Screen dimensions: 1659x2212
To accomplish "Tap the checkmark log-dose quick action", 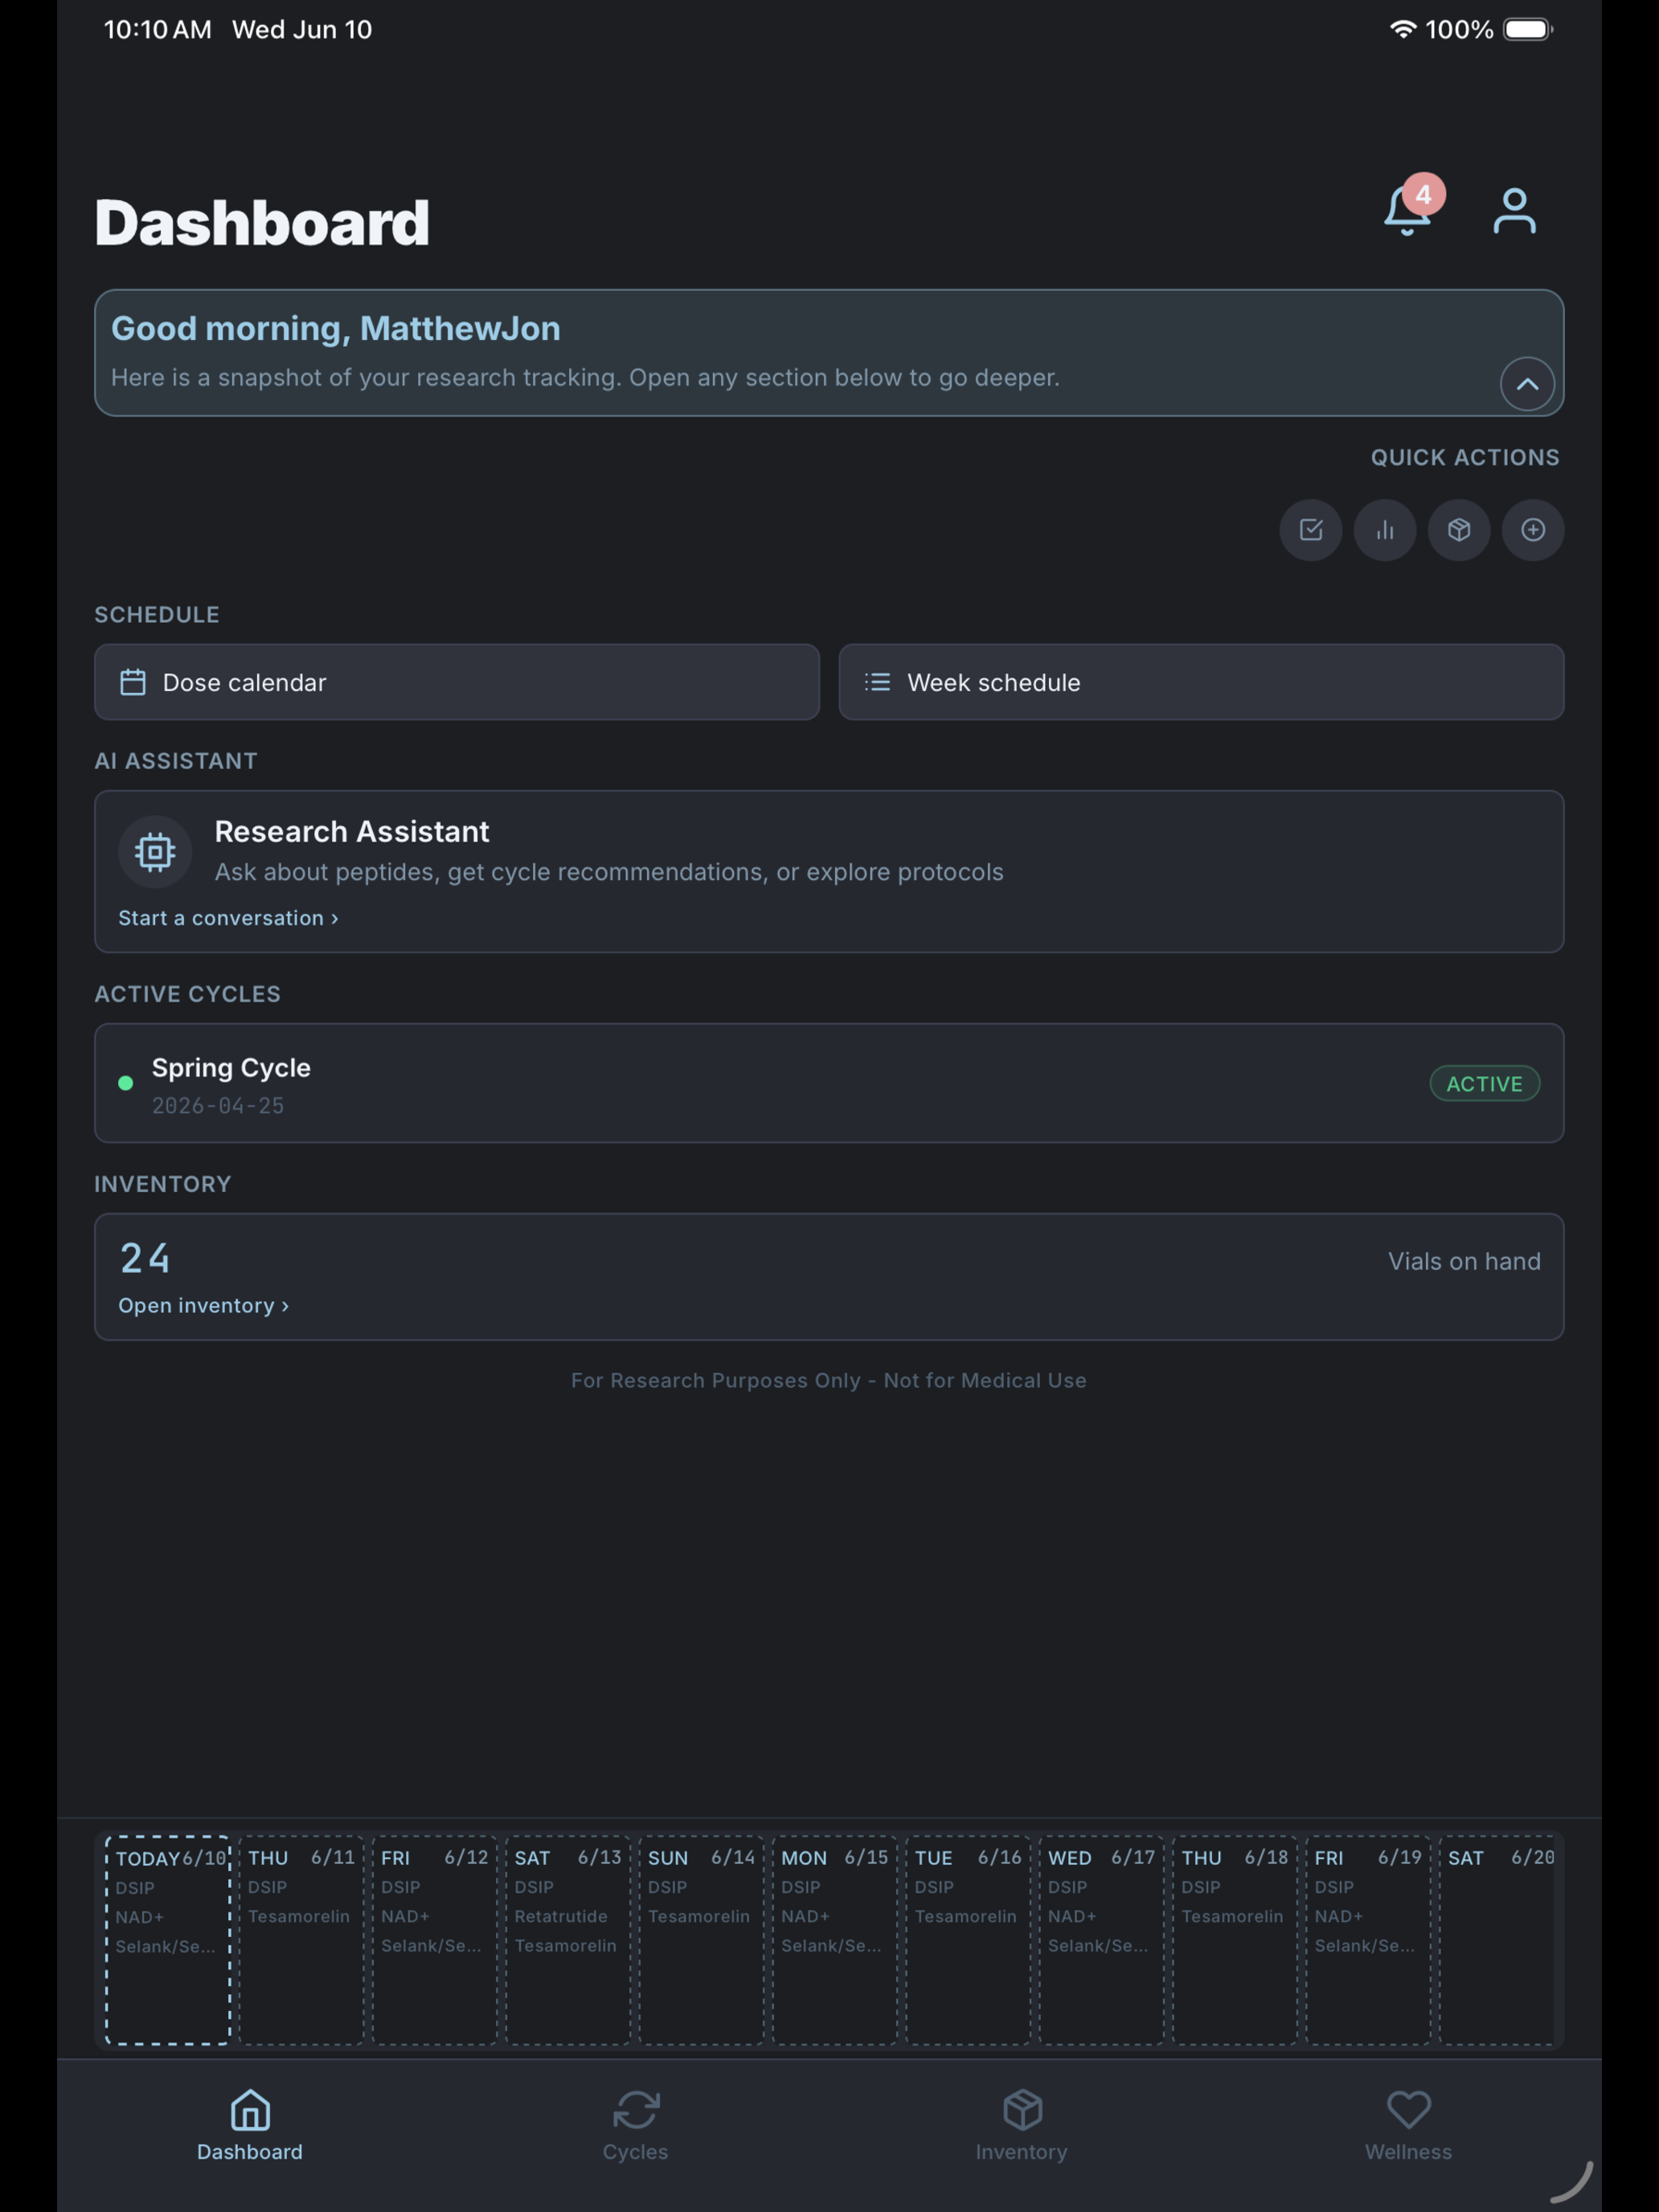I will [x=1310, y=530].
